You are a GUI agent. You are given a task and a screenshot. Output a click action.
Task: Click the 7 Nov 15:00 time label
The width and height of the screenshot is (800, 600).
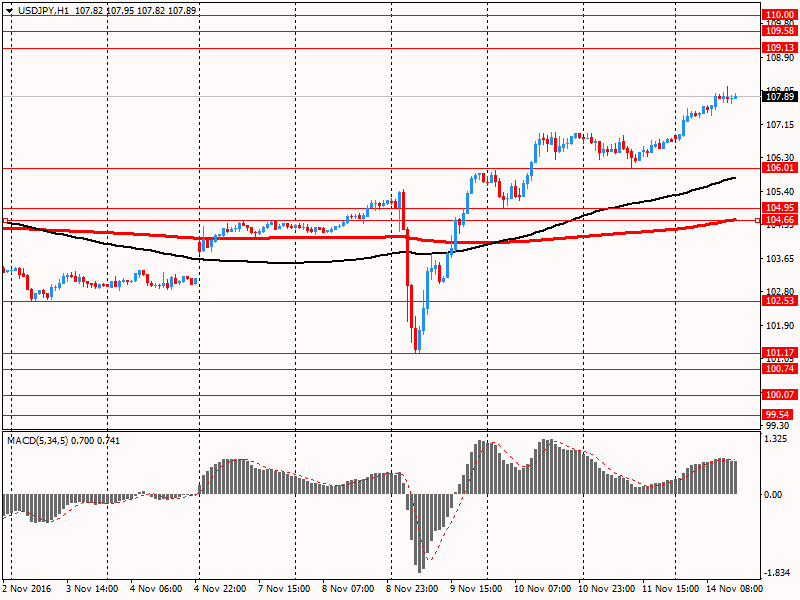284,589
